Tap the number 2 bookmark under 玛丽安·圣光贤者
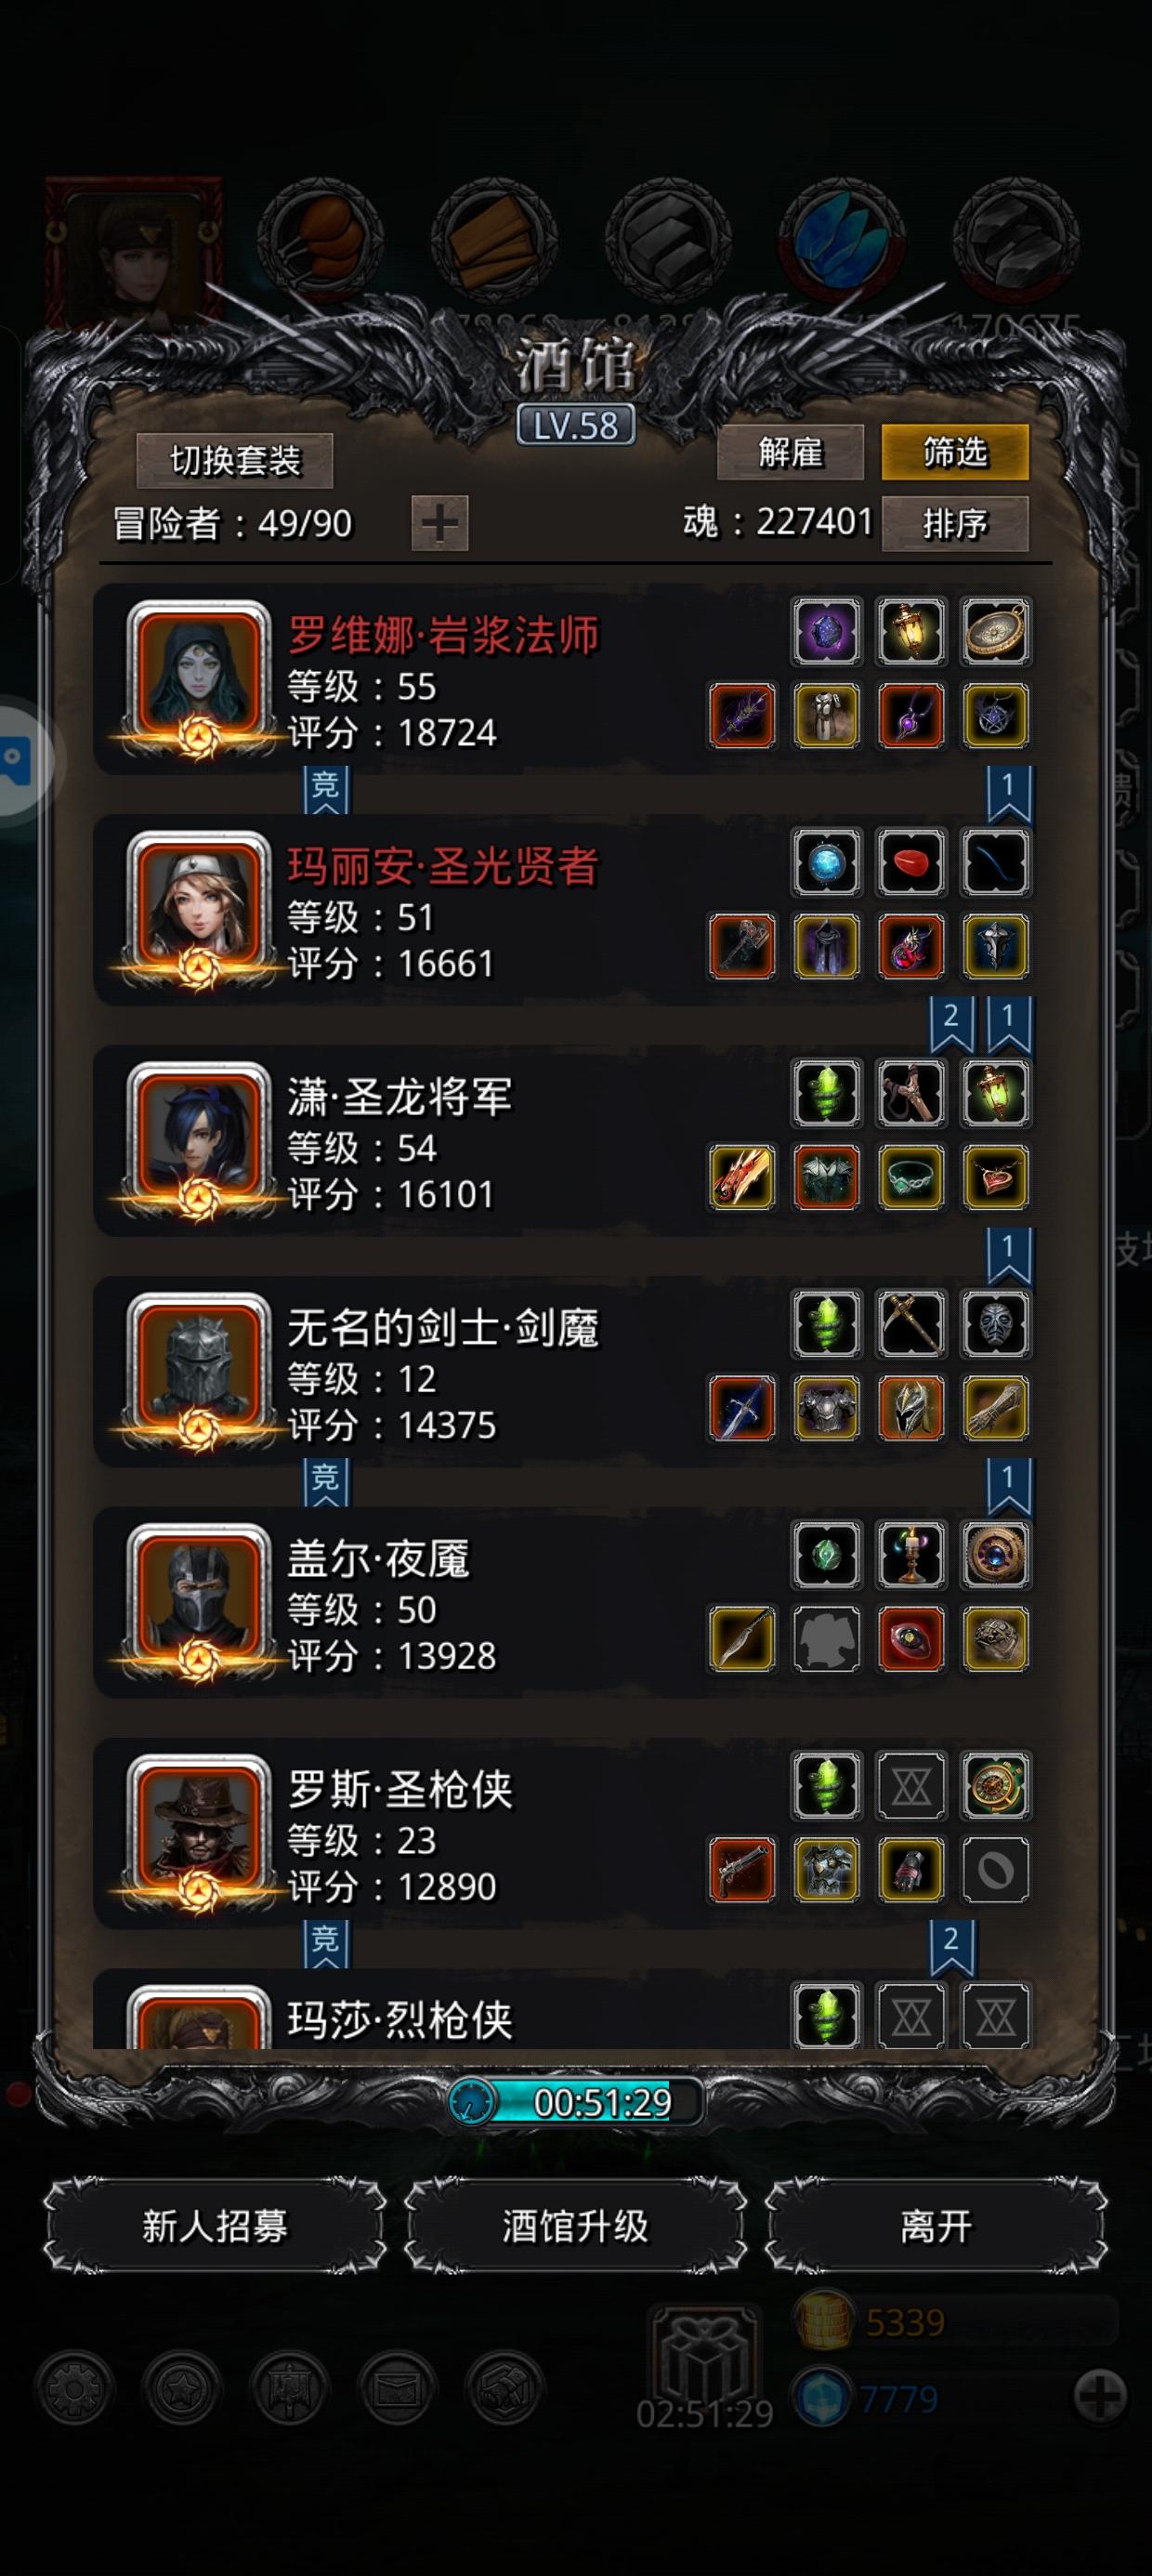1152x2576 pixels. point(951,1022)
